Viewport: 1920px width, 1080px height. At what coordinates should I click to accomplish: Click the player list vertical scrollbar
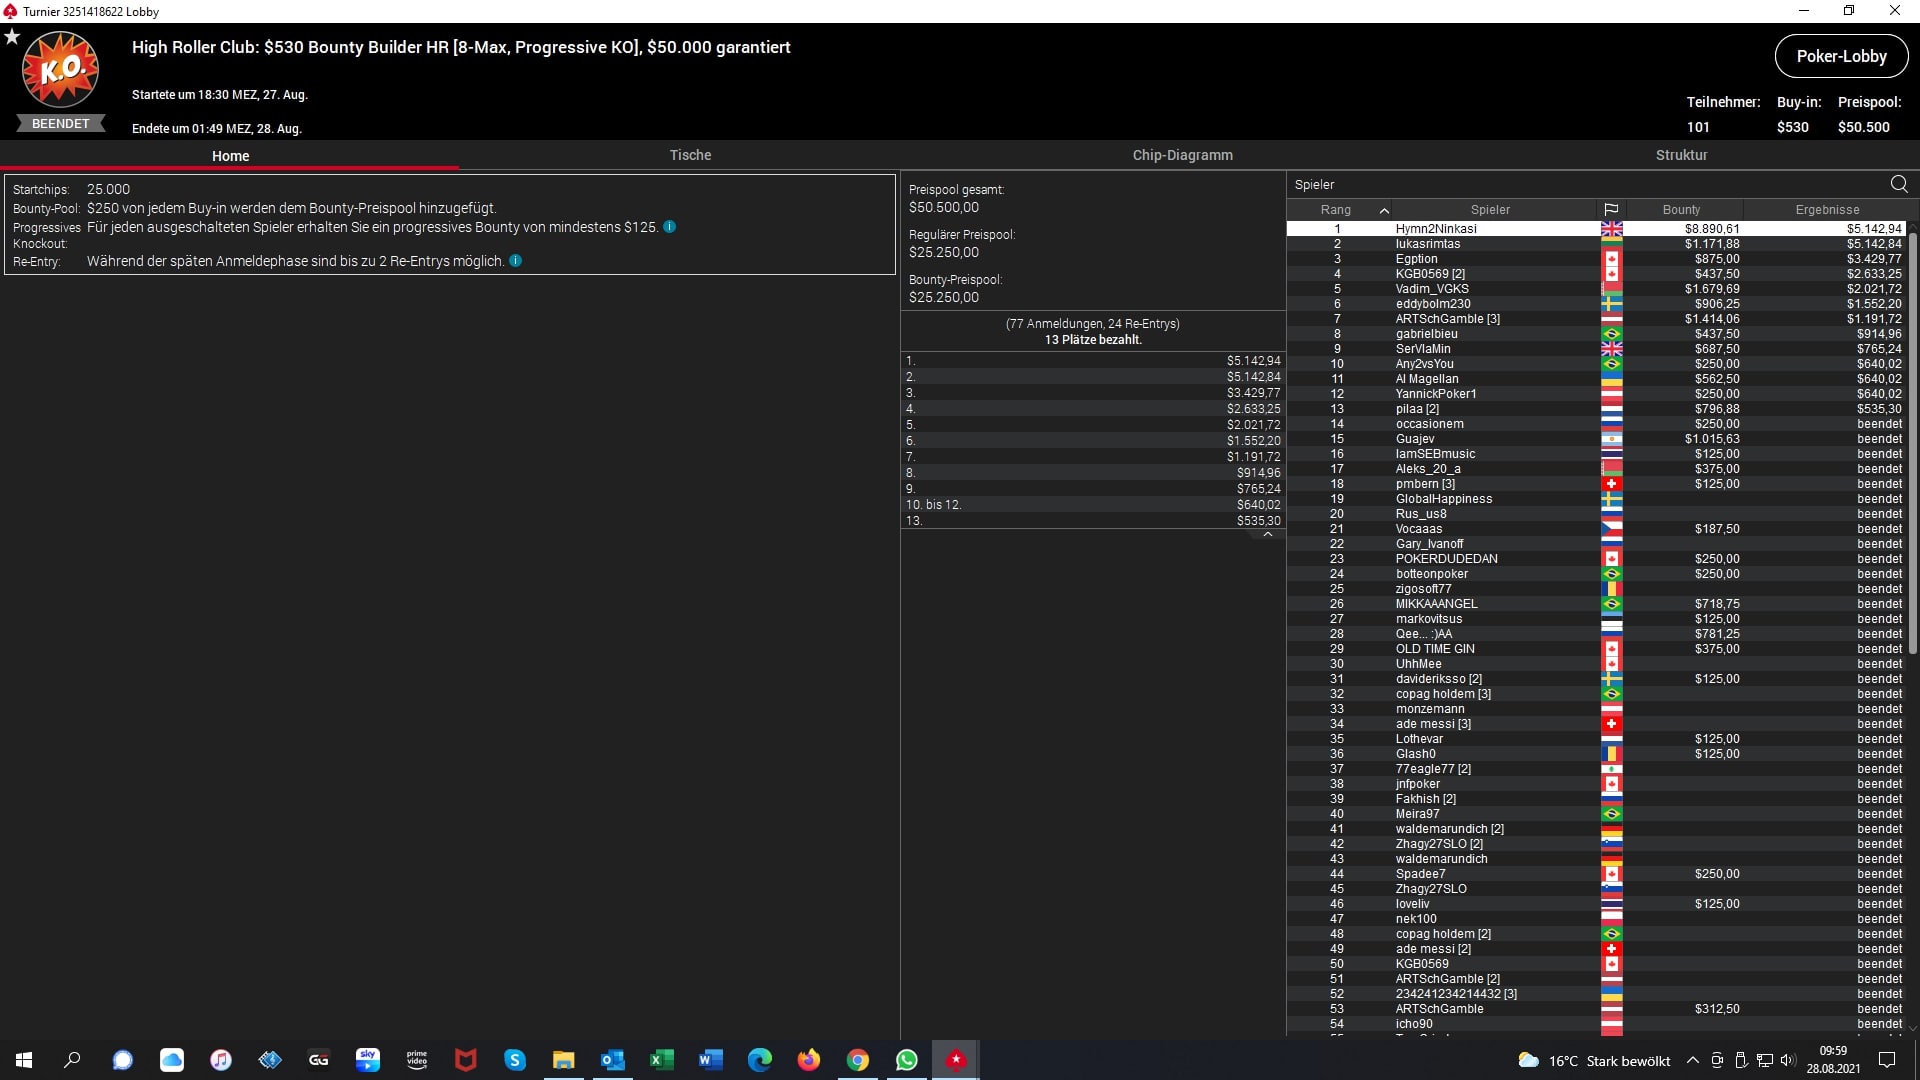pyautogui.click(x=1913, y=440)
